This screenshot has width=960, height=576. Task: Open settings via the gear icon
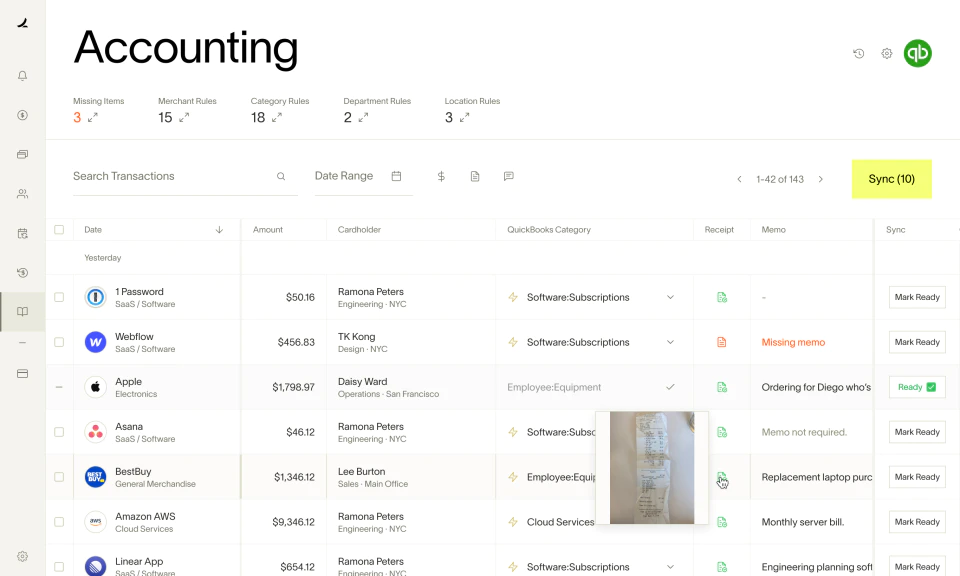[886, 54]
